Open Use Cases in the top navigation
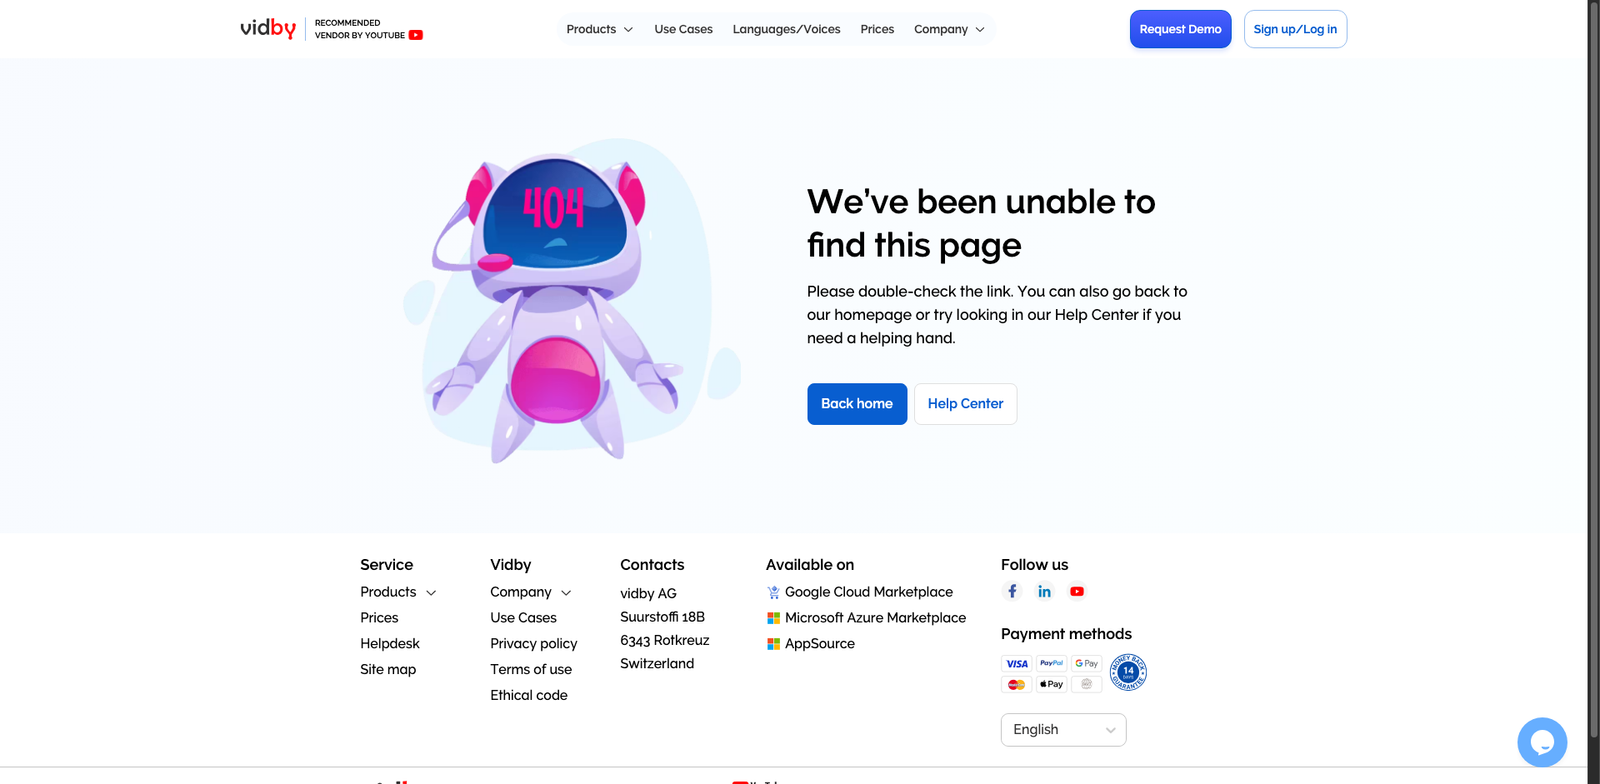The image size is (1600, 784). pyautogui.click(x=683, y=29)
